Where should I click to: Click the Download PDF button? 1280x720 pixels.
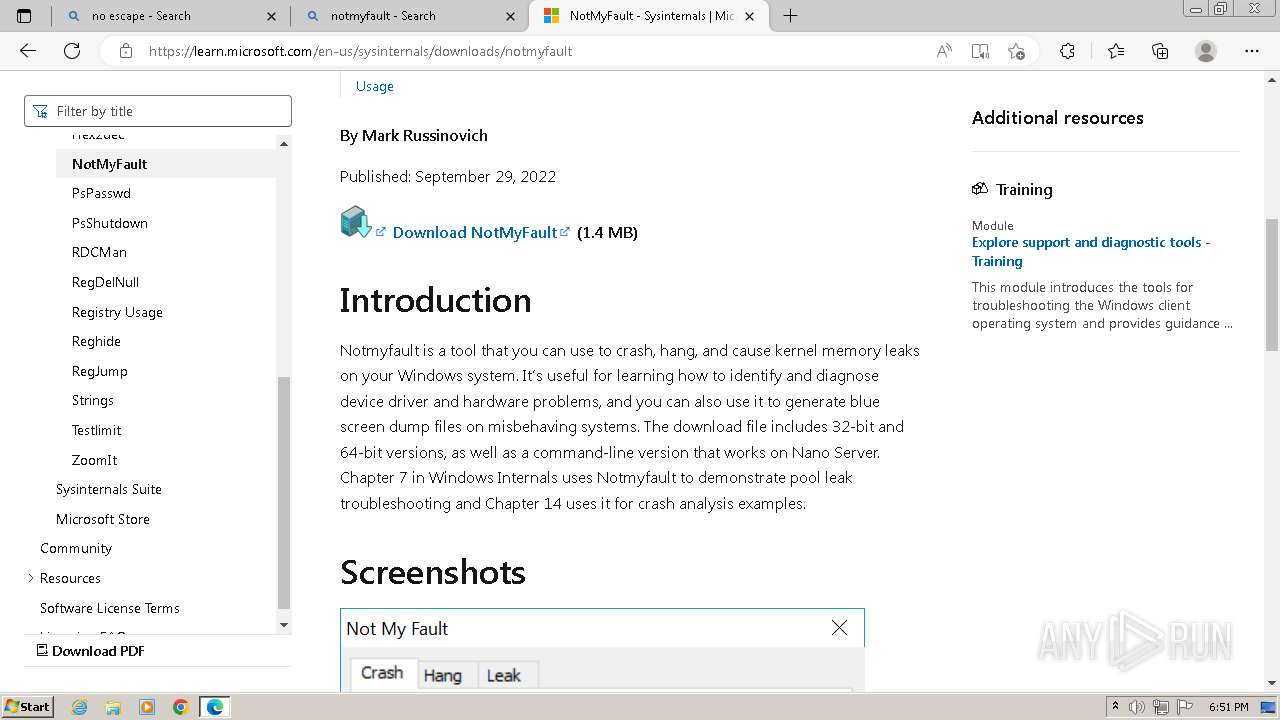click(90, 651)
